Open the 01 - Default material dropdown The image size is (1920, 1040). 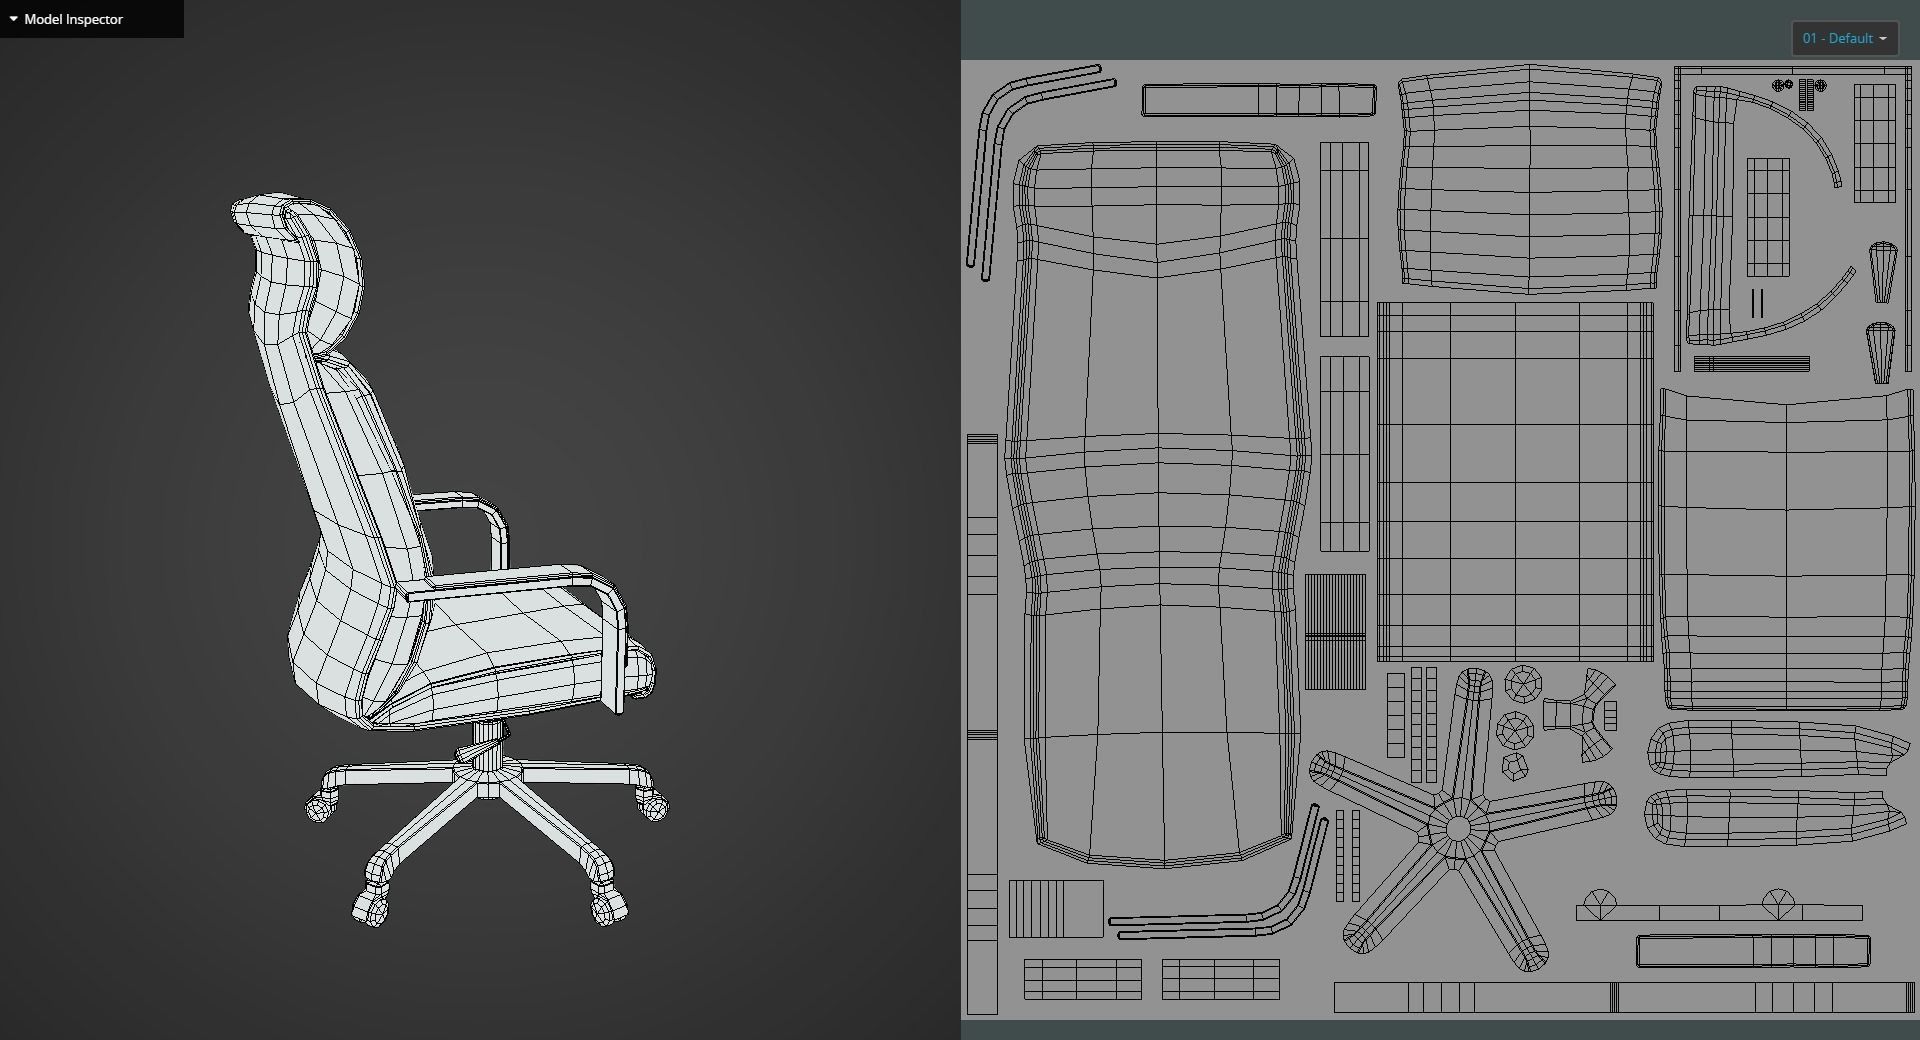pos(1844,38)
